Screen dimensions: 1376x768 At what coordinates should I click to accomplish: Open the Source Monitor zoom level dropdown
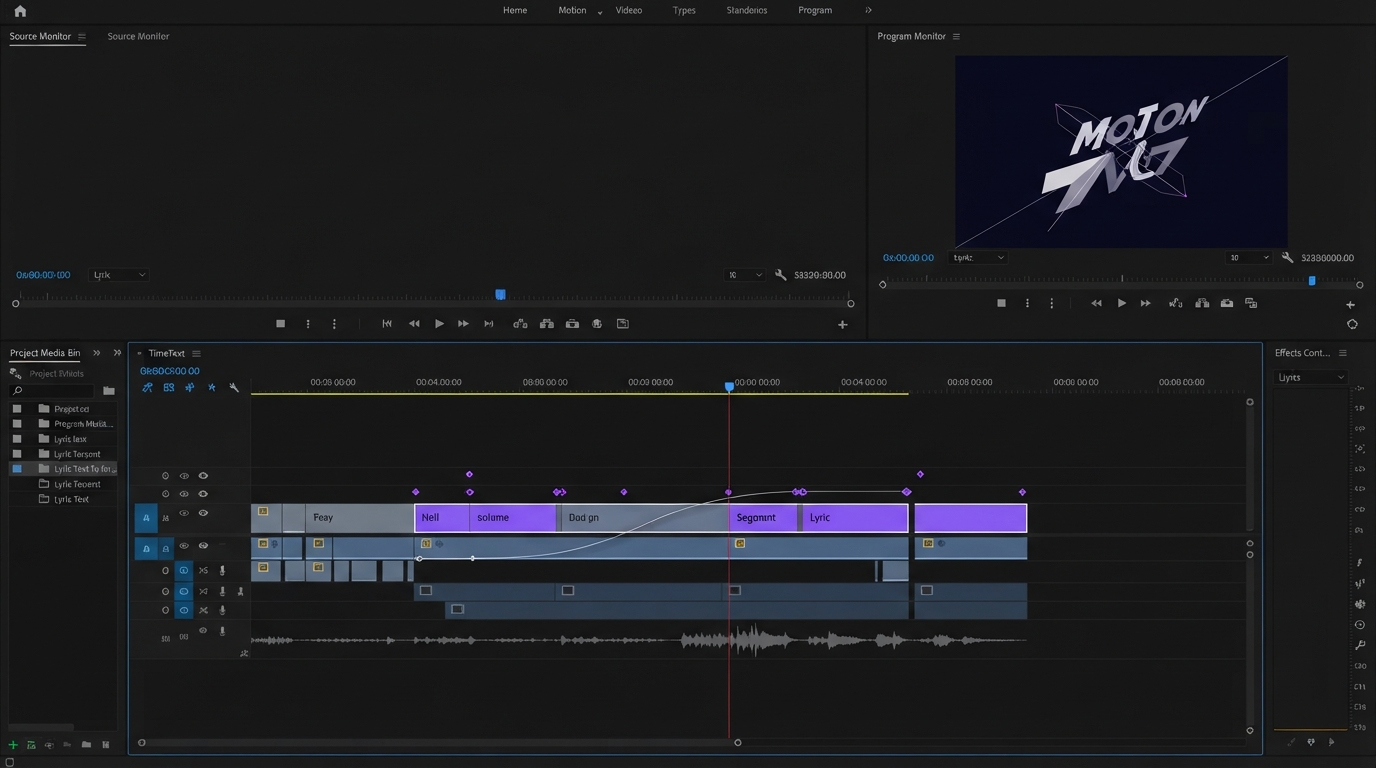tap(745, 275)
